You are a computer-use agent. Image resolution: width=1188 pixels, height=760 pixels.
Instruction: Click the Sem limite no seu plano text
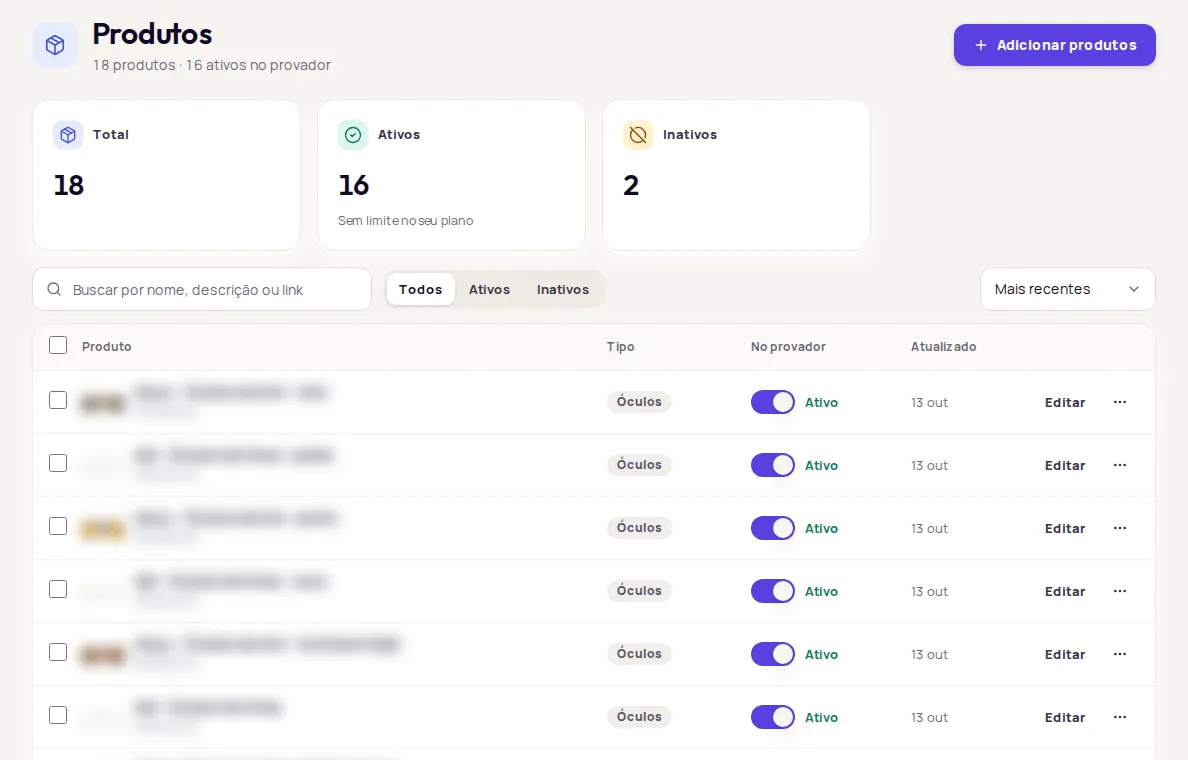405,220
